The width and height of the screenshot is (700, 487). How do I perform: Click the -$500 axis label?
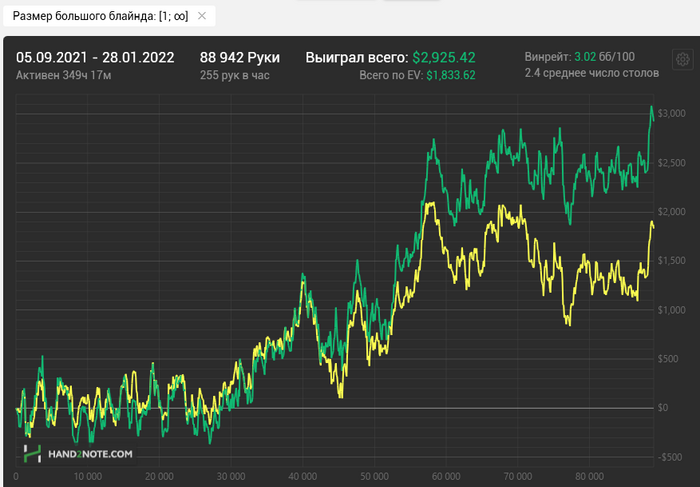point(670,457)
